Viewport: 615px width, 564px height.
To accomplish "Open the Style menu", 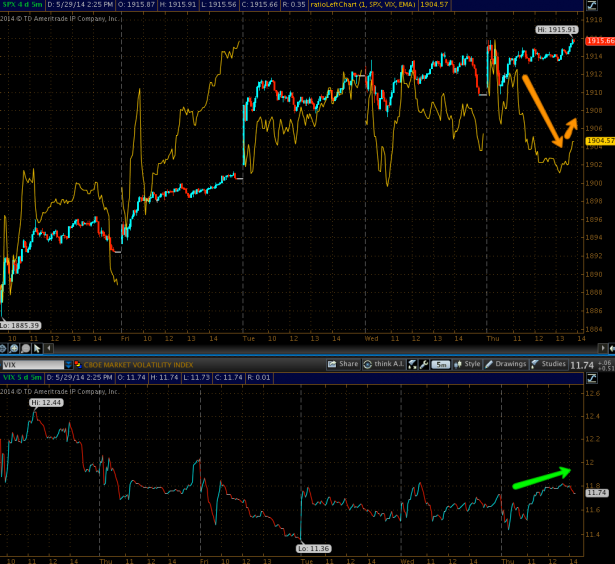I will pyautogui.click(x=469, y=364).
